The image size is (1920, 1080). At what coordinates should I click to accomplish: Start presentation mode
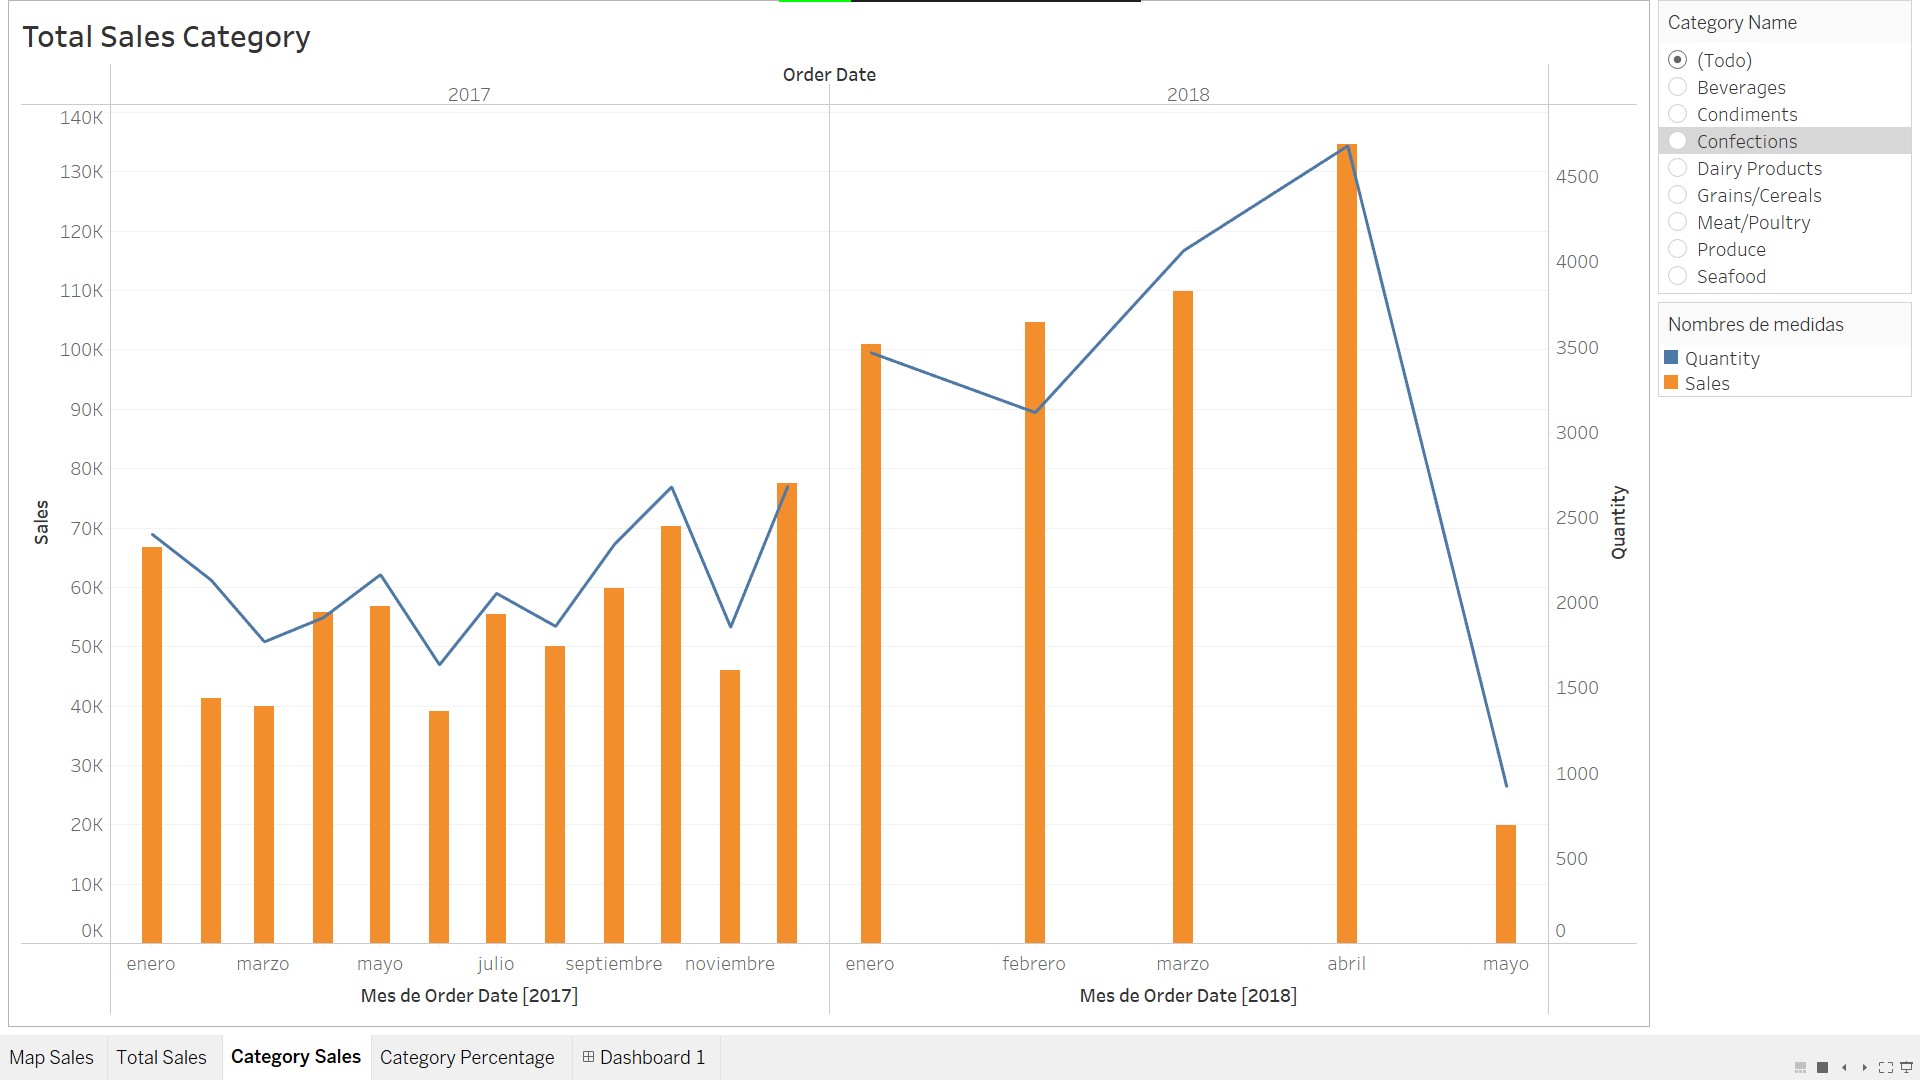(1906, 1068)
